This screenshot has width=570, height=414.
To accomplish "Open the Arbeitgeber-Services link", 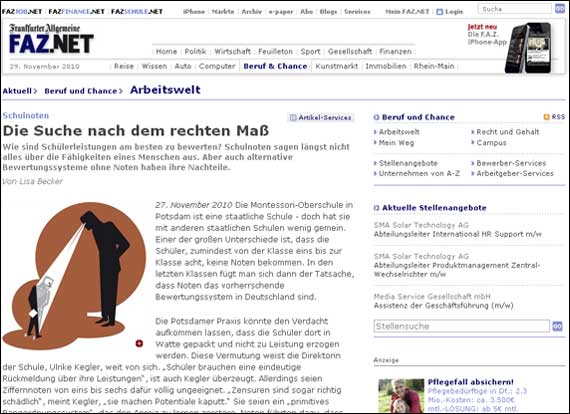I will 515,173.
